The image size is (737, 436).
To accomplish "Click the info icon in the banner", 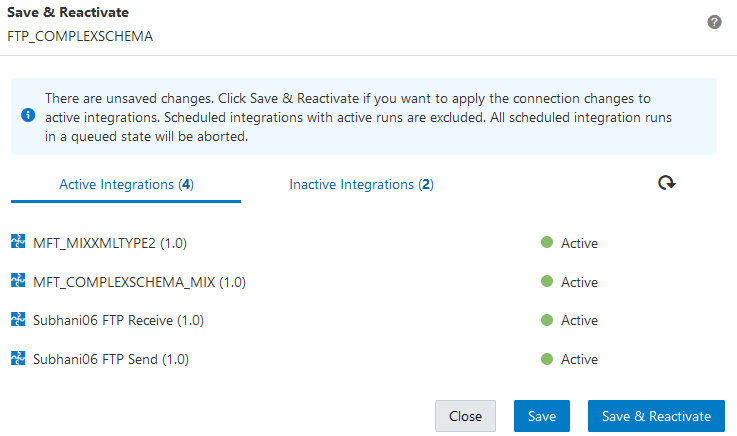I will [28, 115].
